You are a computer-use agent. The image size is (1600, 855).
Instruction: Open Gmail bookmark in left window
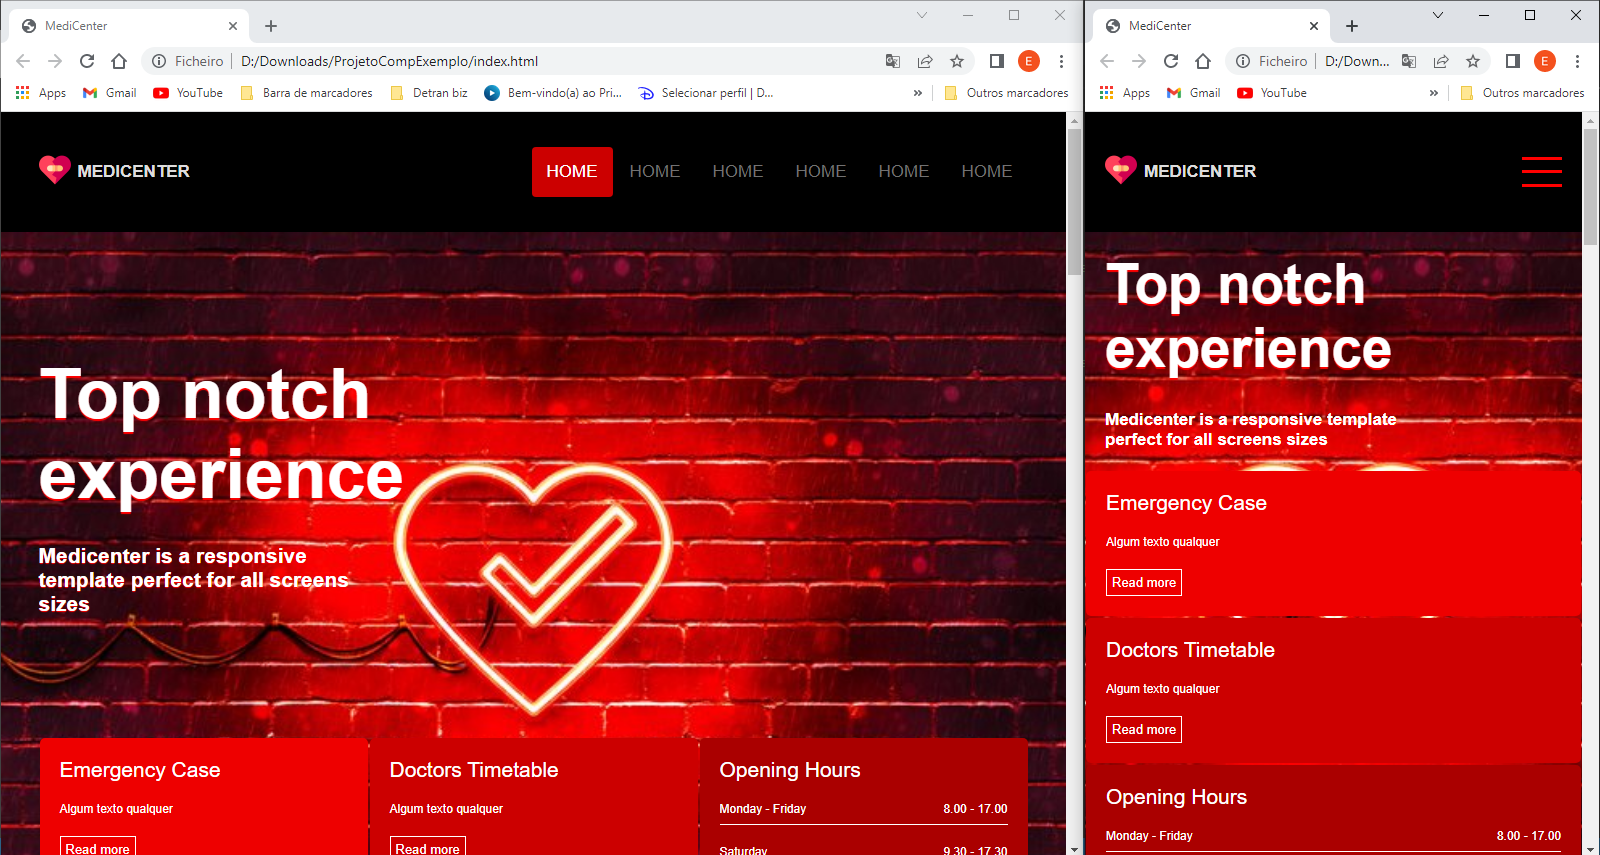tap(110, 93)
